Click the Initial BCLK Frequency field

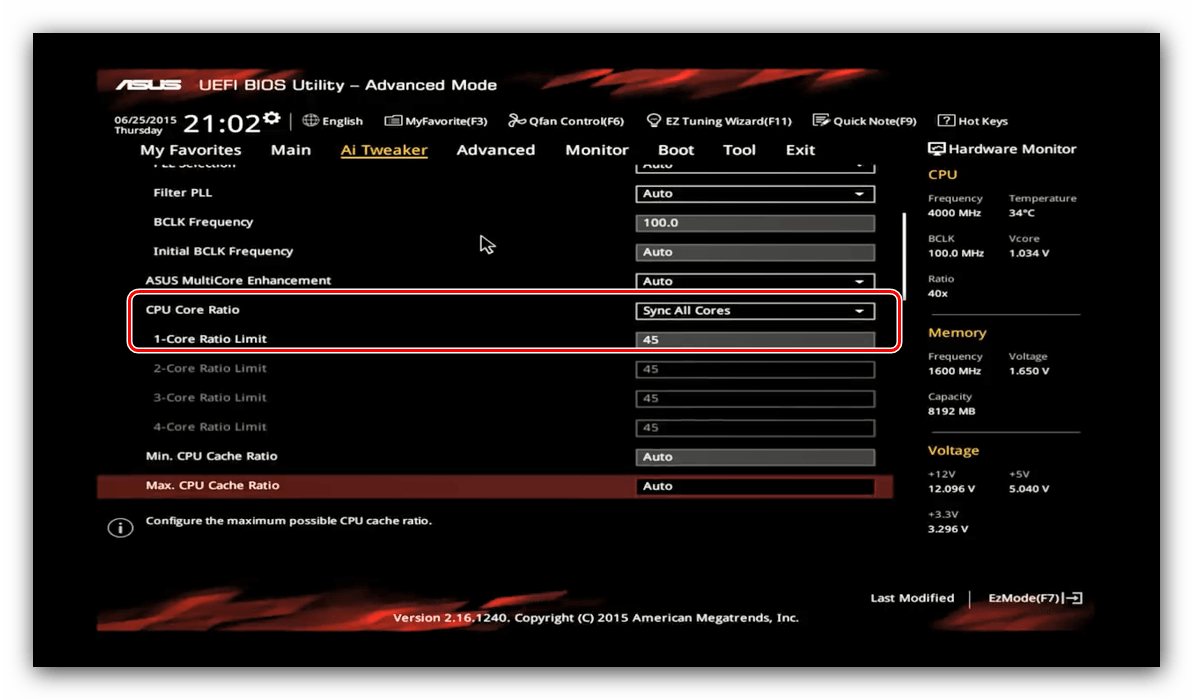[755, 252]
